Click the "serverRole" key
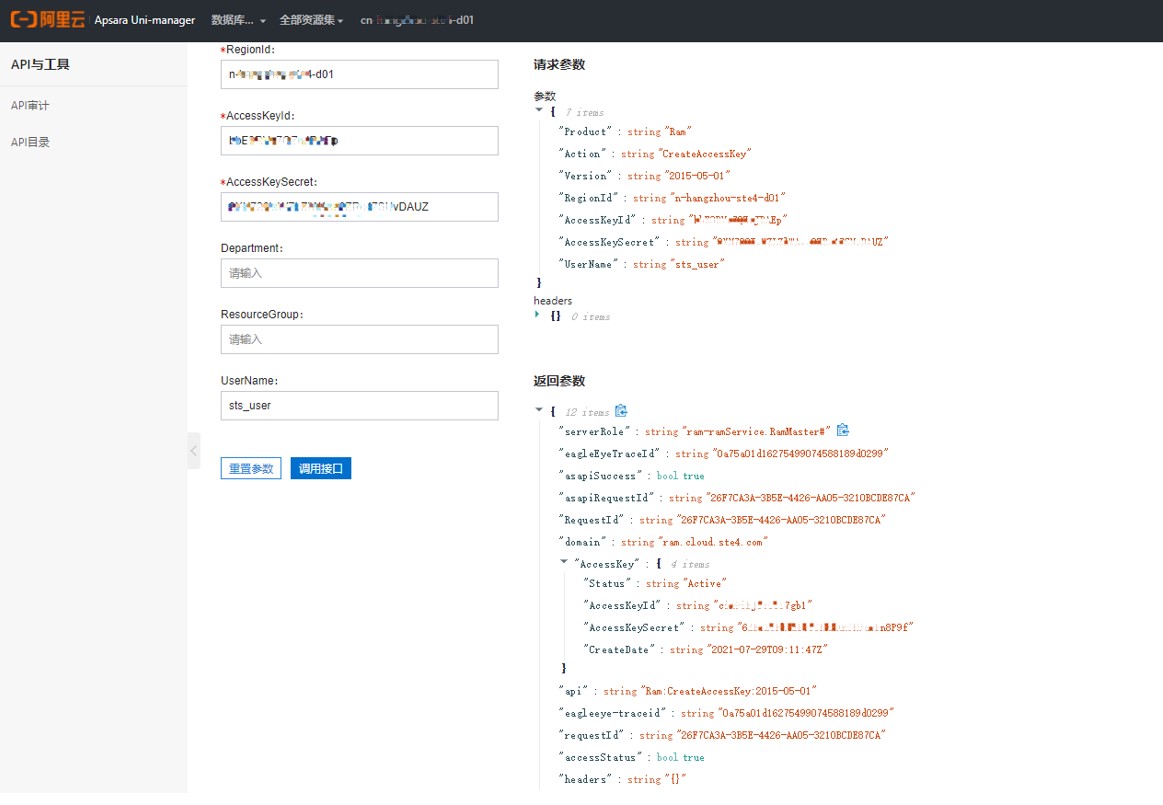This screenshot has width=1163, height=805. tap(595, 431)
